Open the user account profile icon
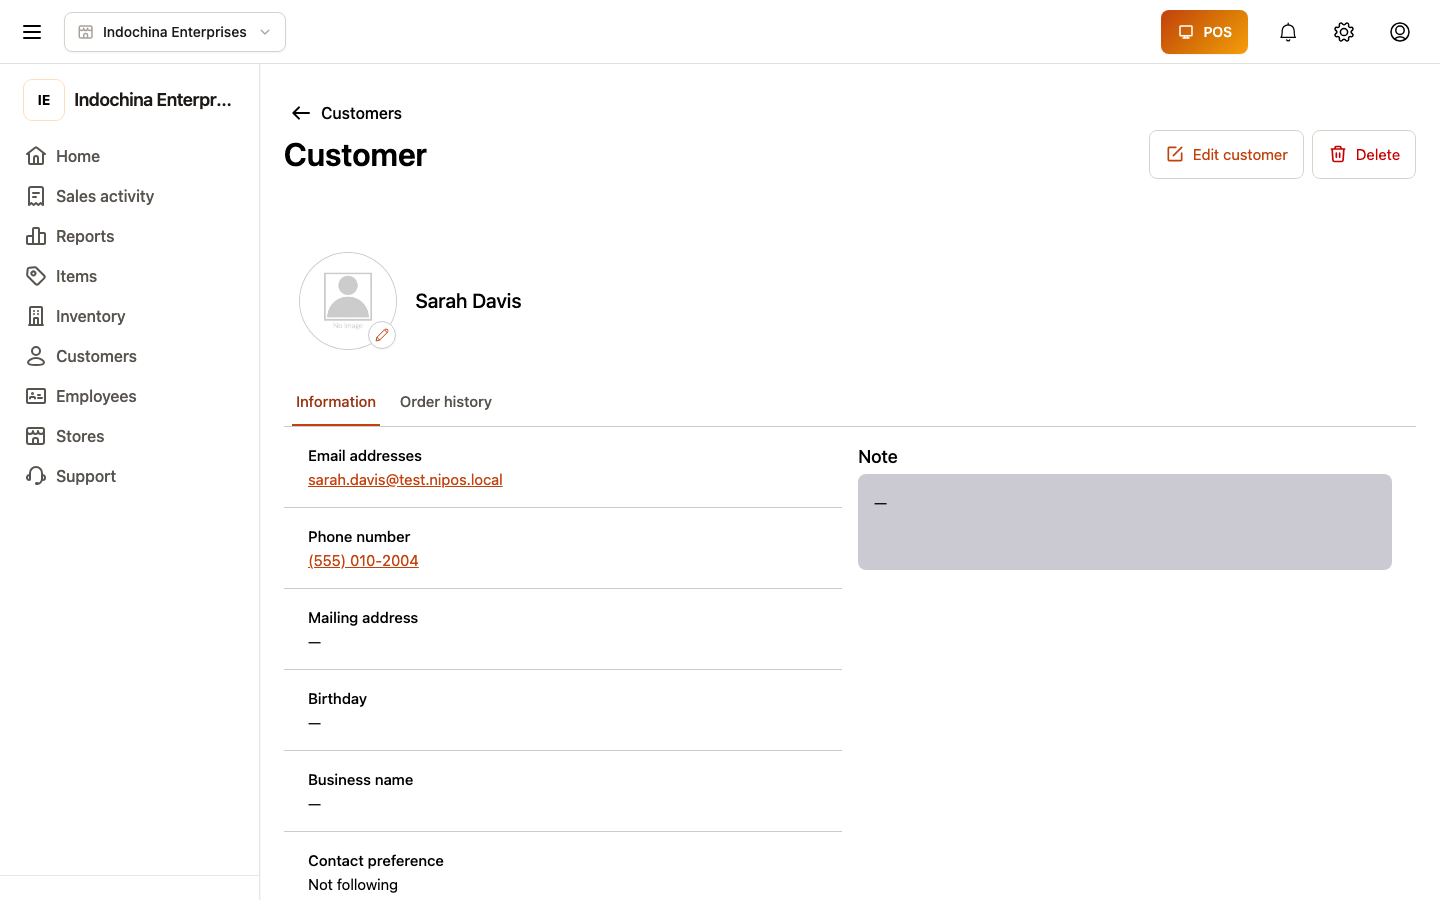This screenshot has width=1440, height=900. pos(1400,32)
